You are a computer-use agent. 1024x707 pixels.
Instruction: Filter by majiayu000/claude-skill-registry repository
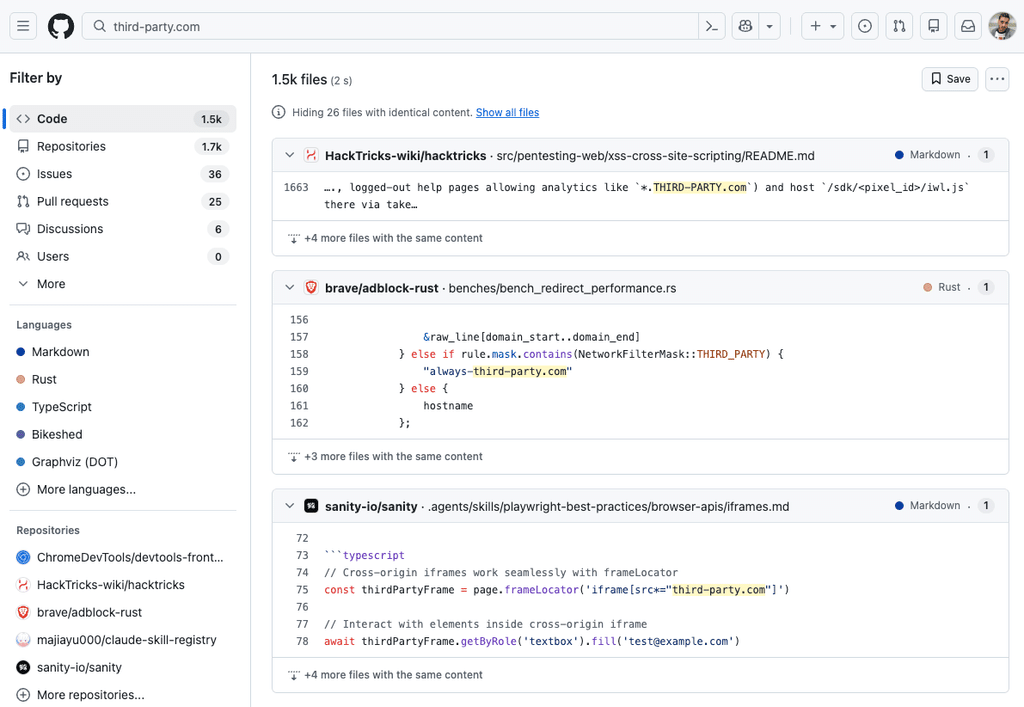pos(123,640)
